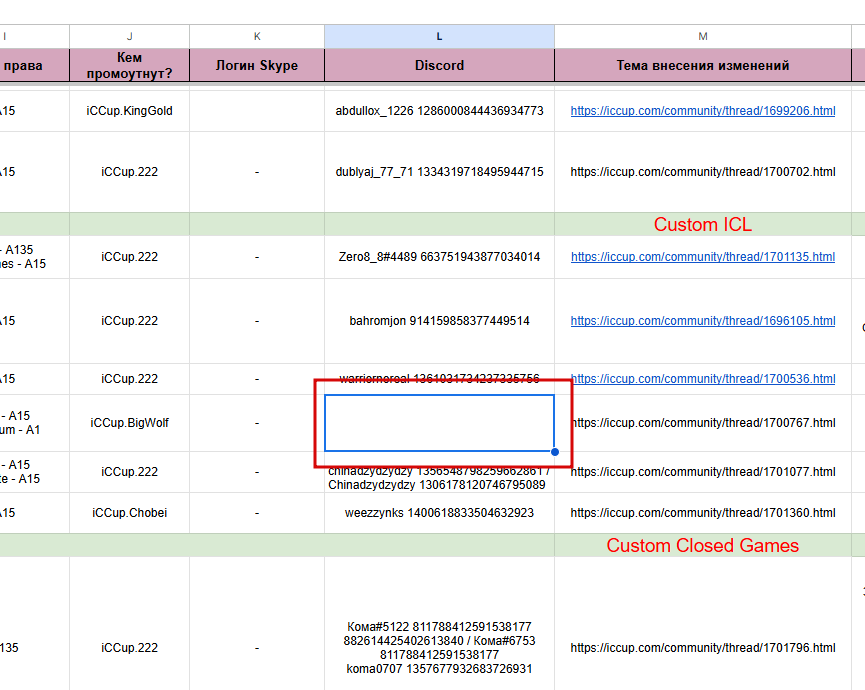Click the 'Логин Skype' header cell
This screenshot has height=690, width=865.
point(257,65)
